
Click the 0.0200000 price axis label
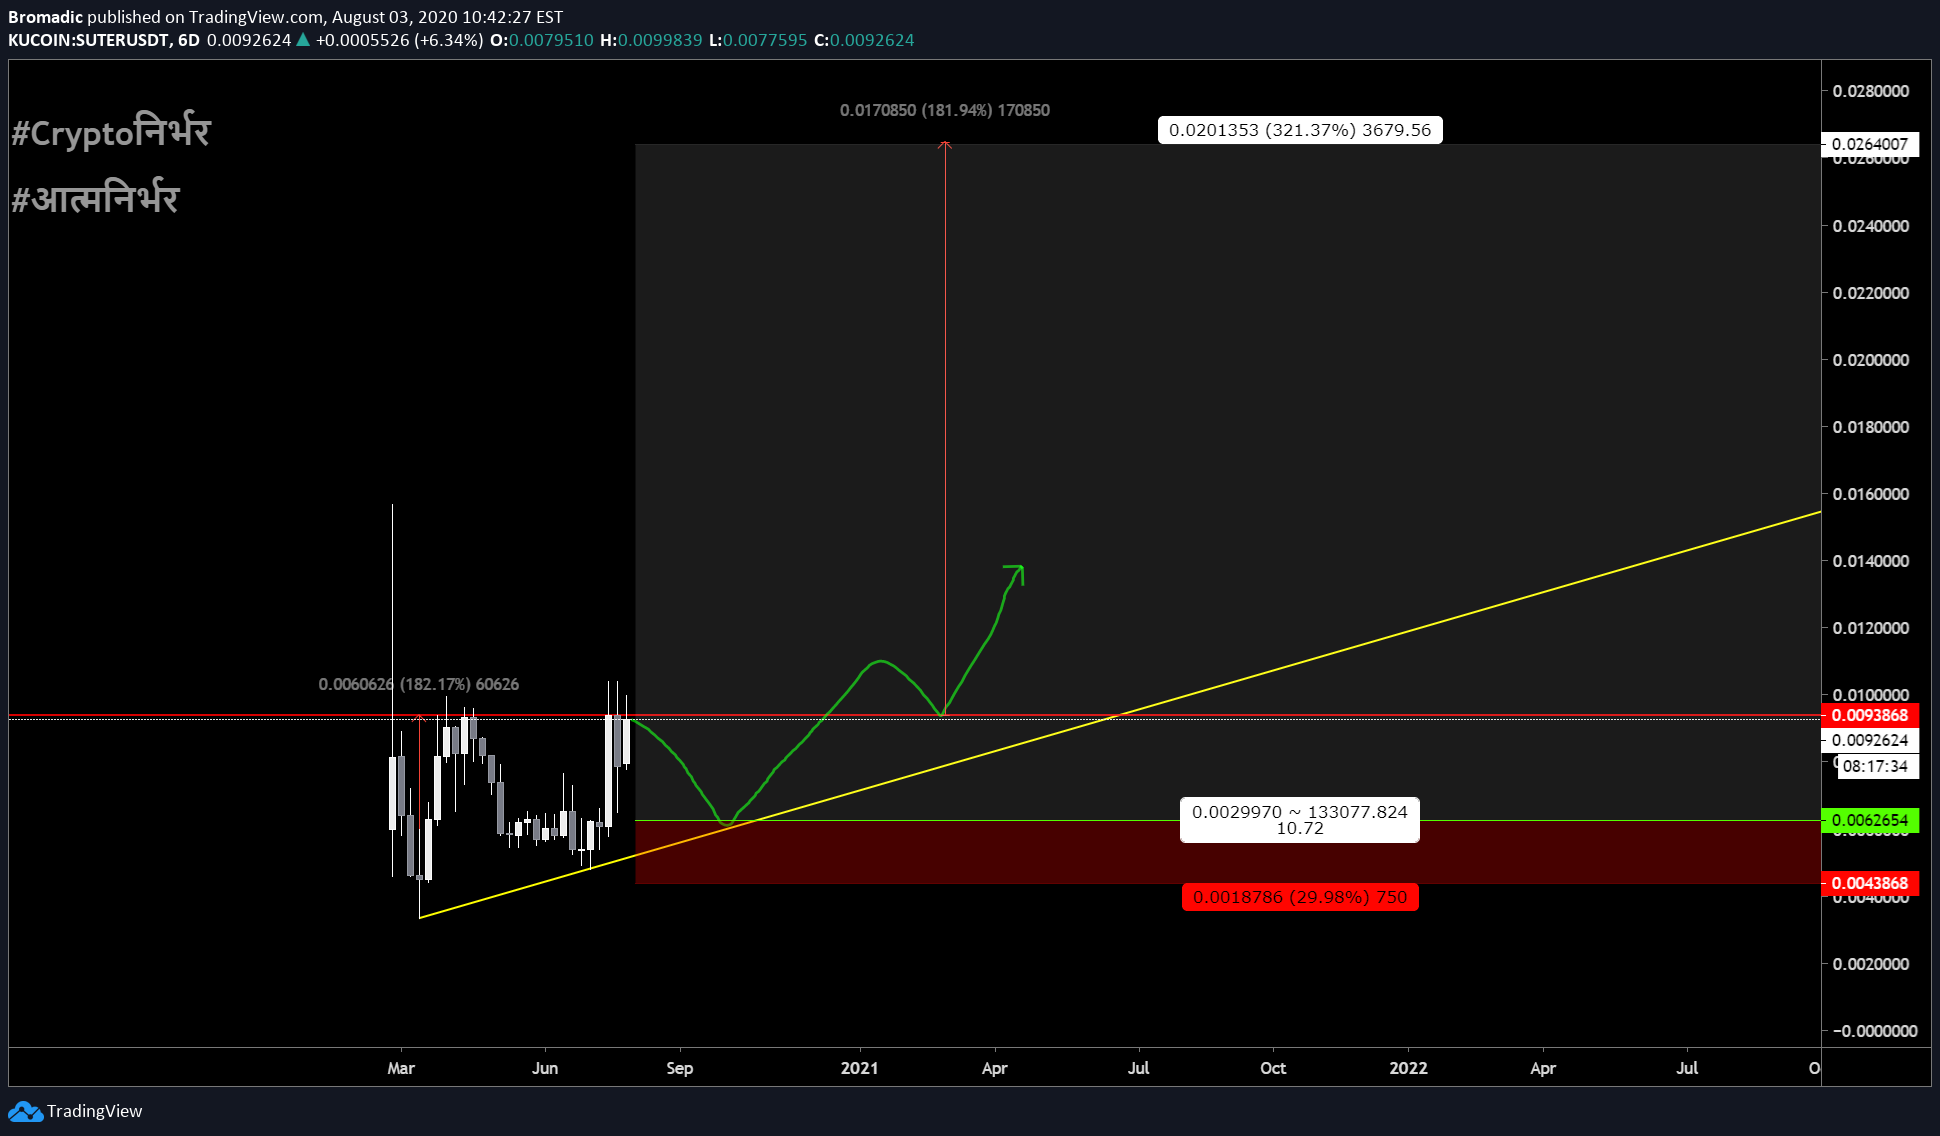click(x=1870, y=360)
